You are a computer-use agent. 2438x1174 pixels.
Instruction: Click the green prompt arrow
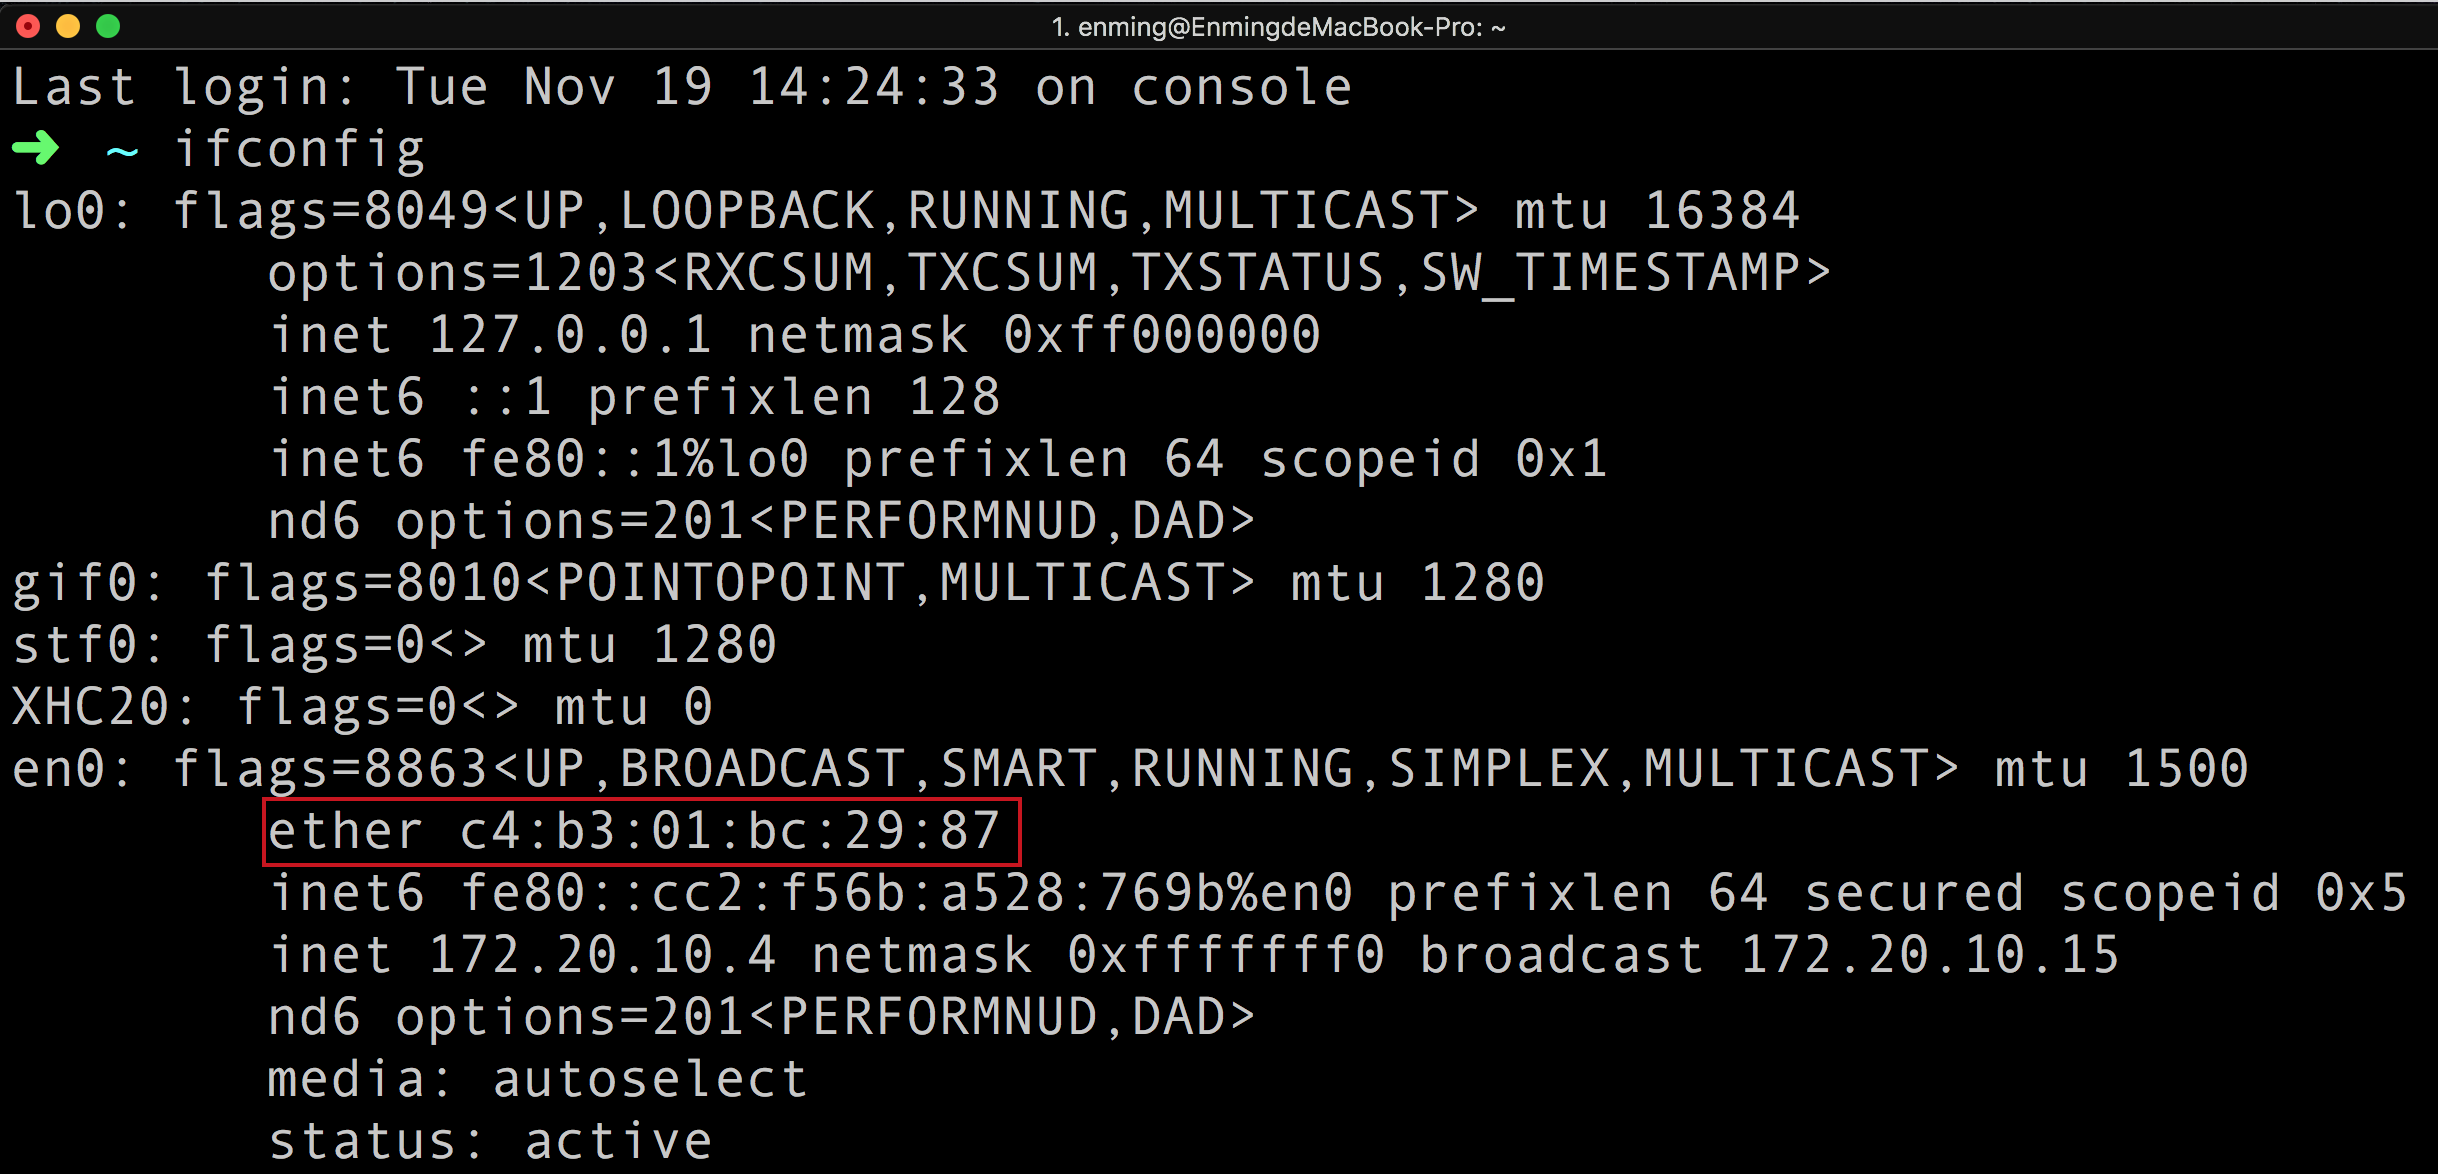(36, 149)
